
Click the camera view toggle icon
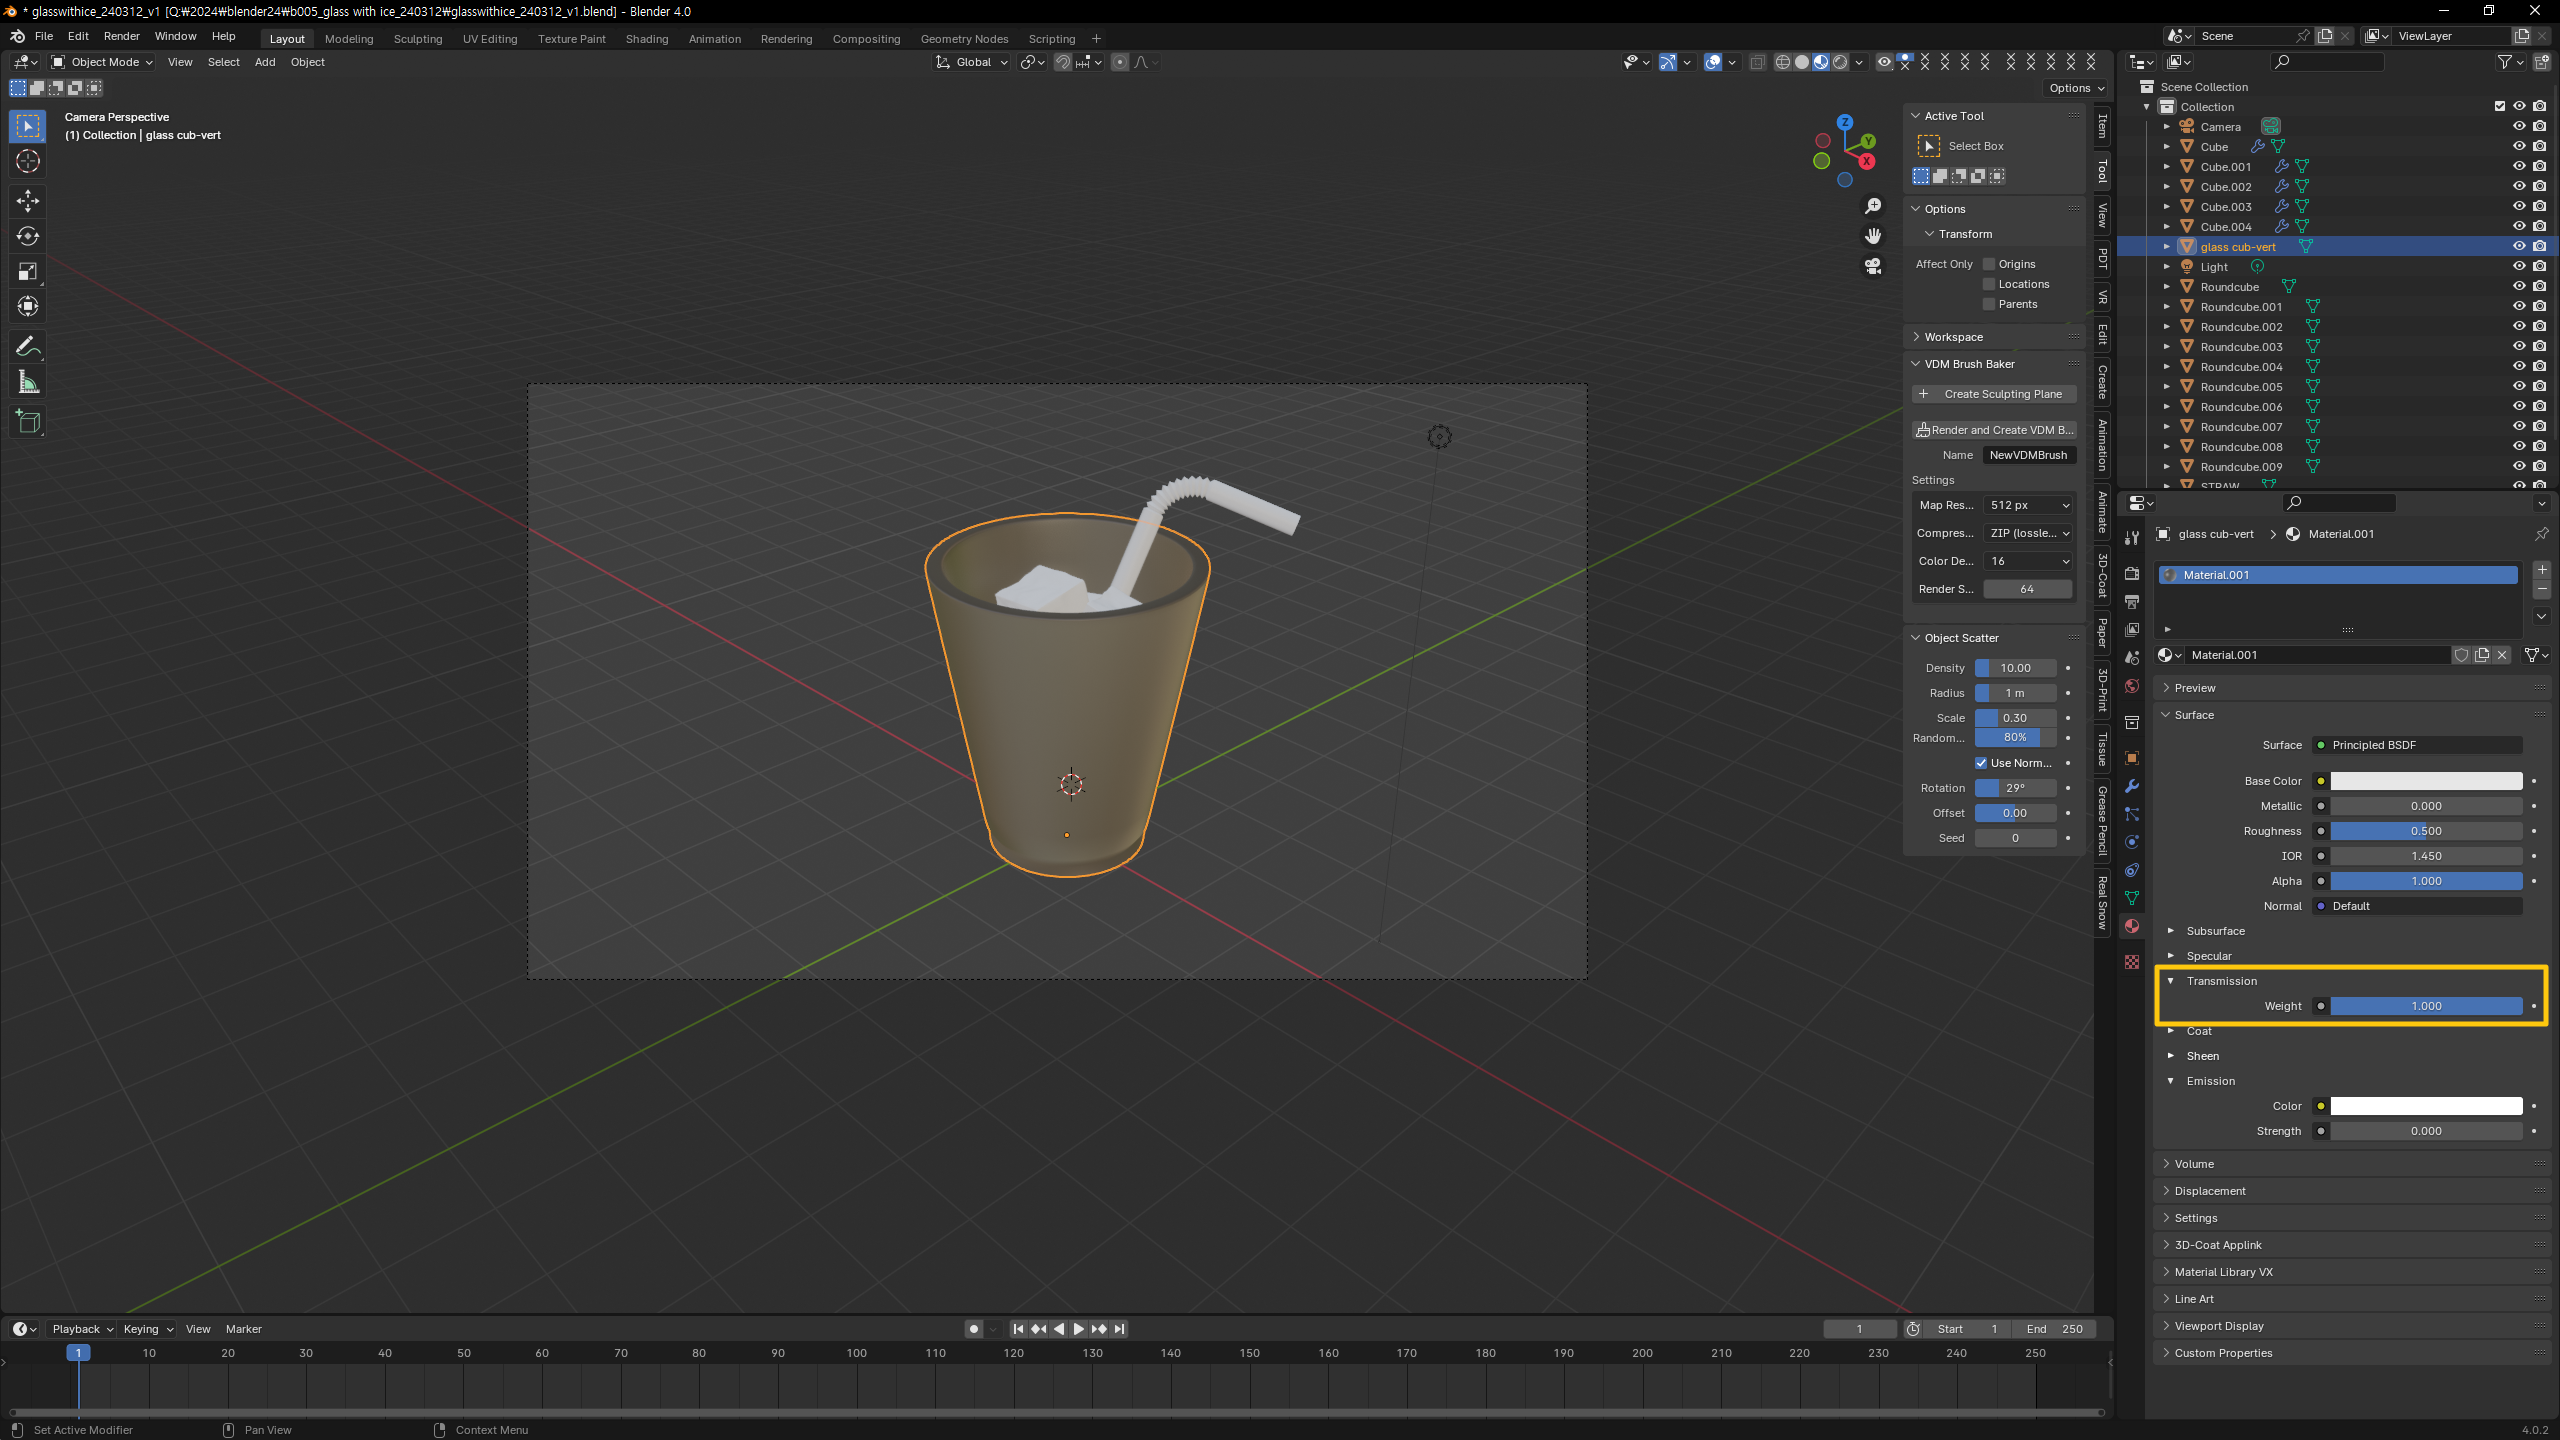click(1873, 266)
